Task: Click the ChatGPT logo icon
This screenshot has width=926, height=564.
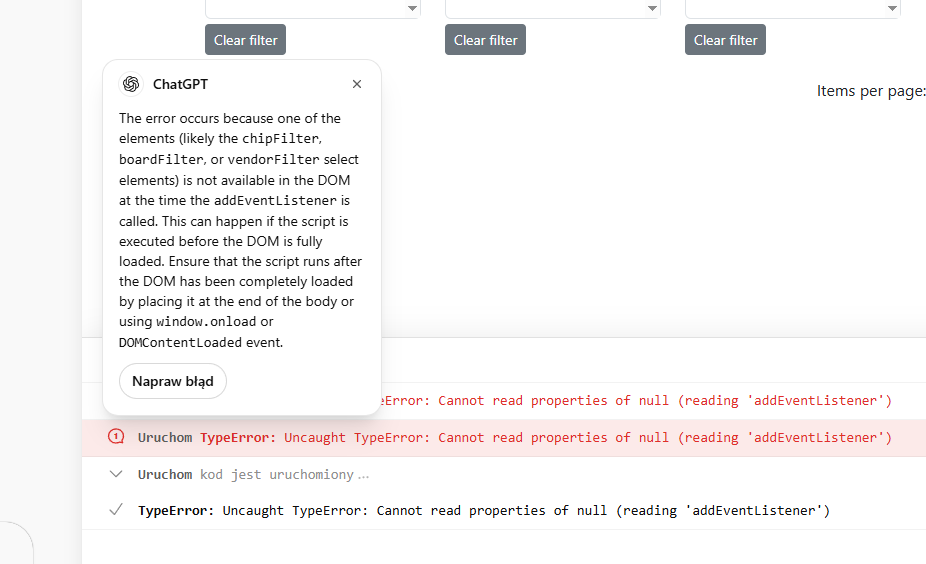Action: (131, 84)
